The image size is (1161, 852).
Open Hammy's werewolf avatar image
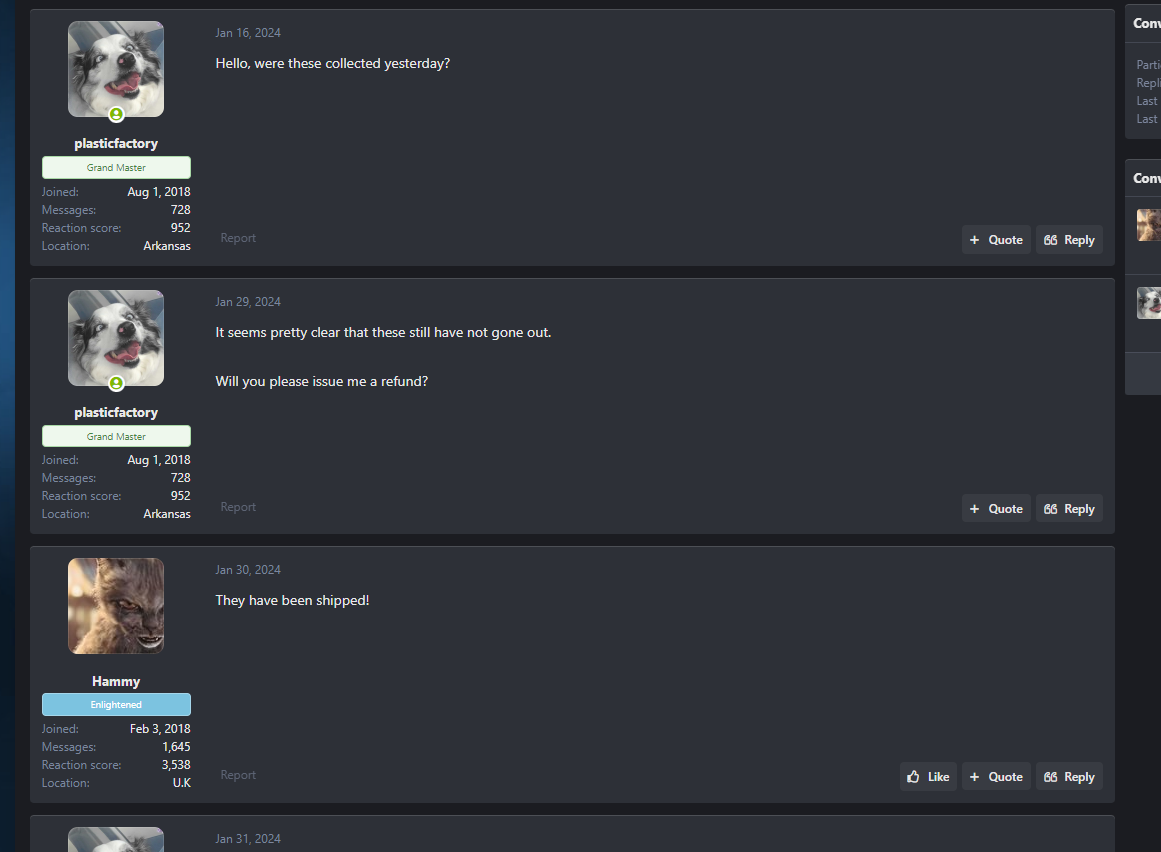coord(116,606)
